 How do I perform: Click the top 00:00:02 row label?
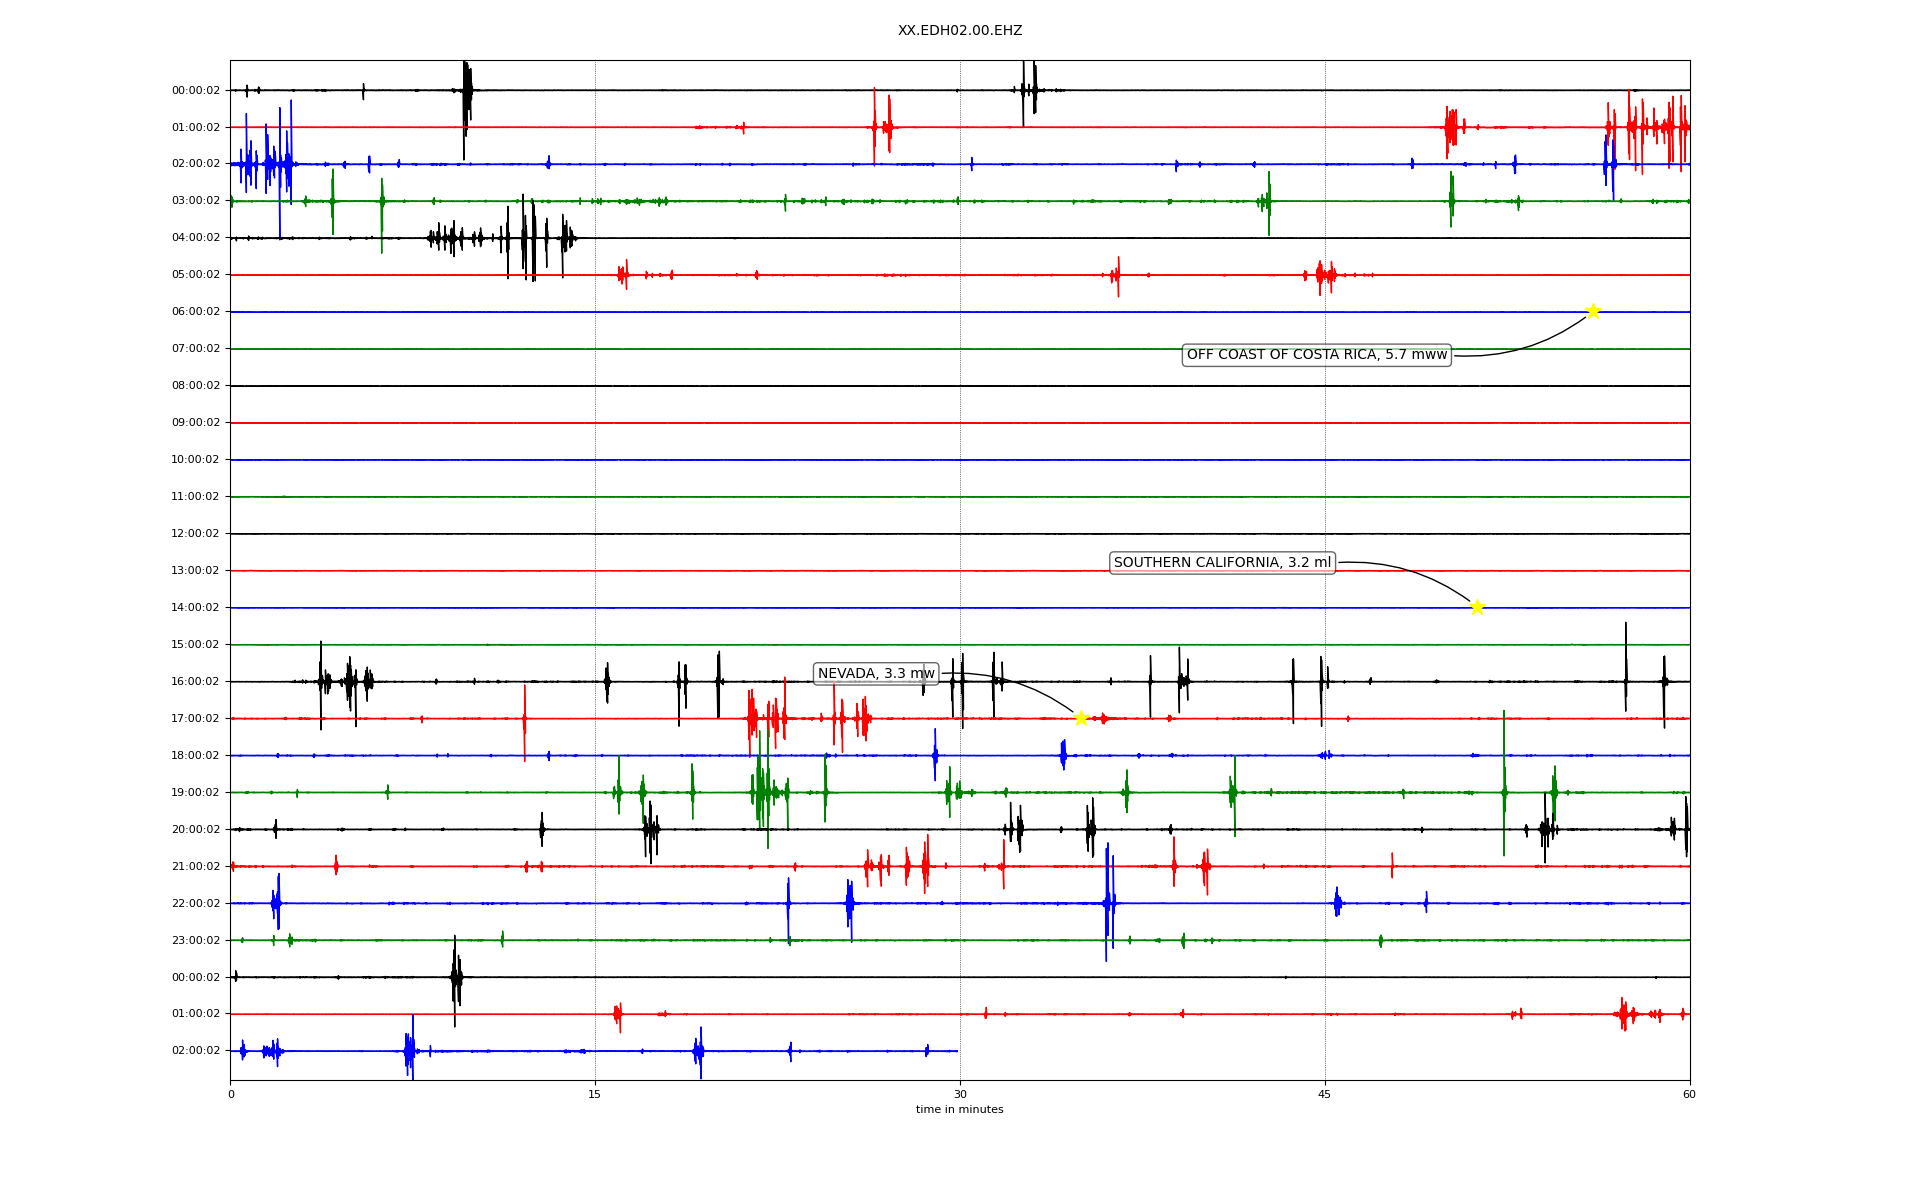pos(195,91)
